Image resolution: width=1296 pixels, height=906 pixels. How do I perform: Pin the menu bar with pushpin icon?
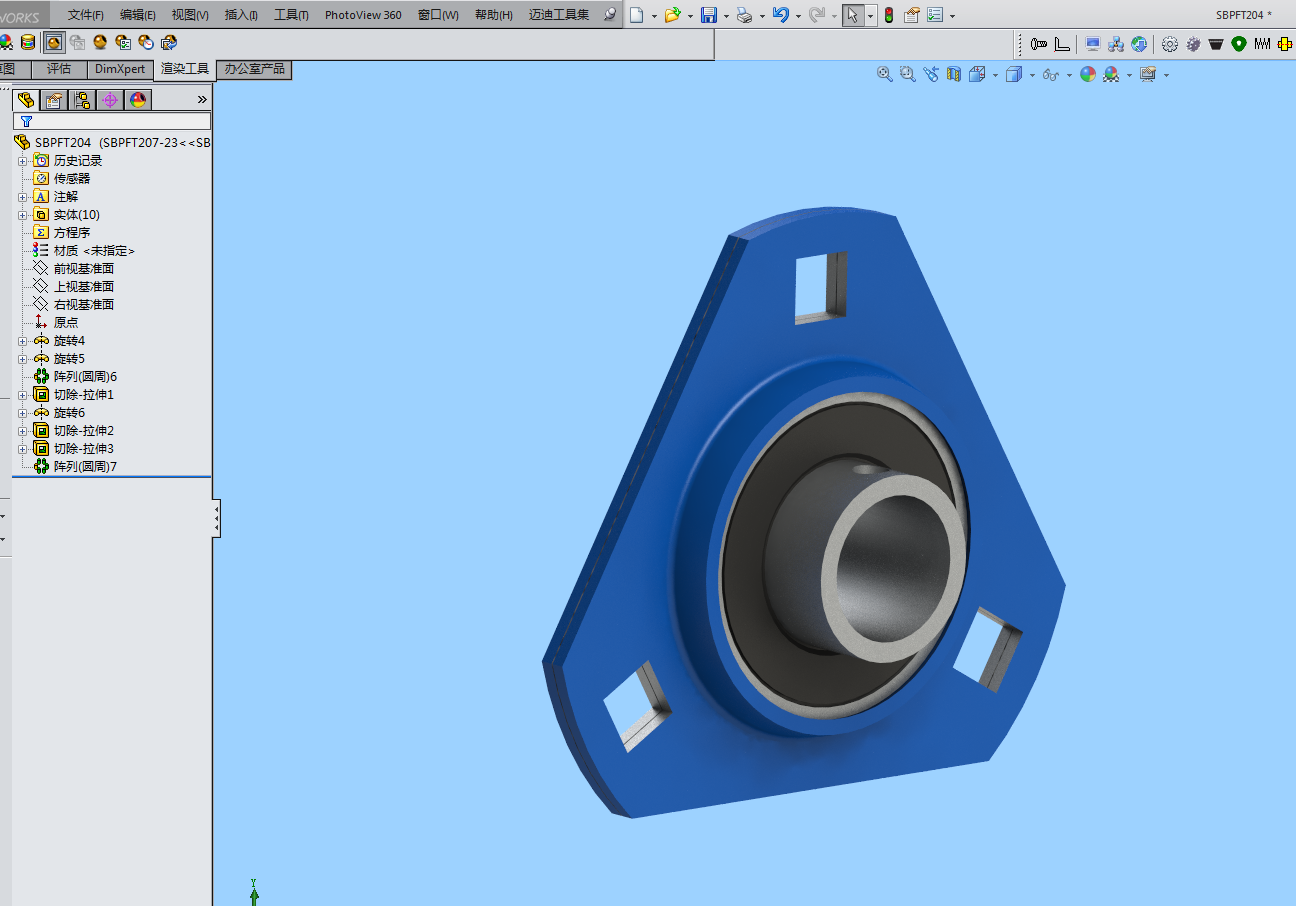click(609, 15)
